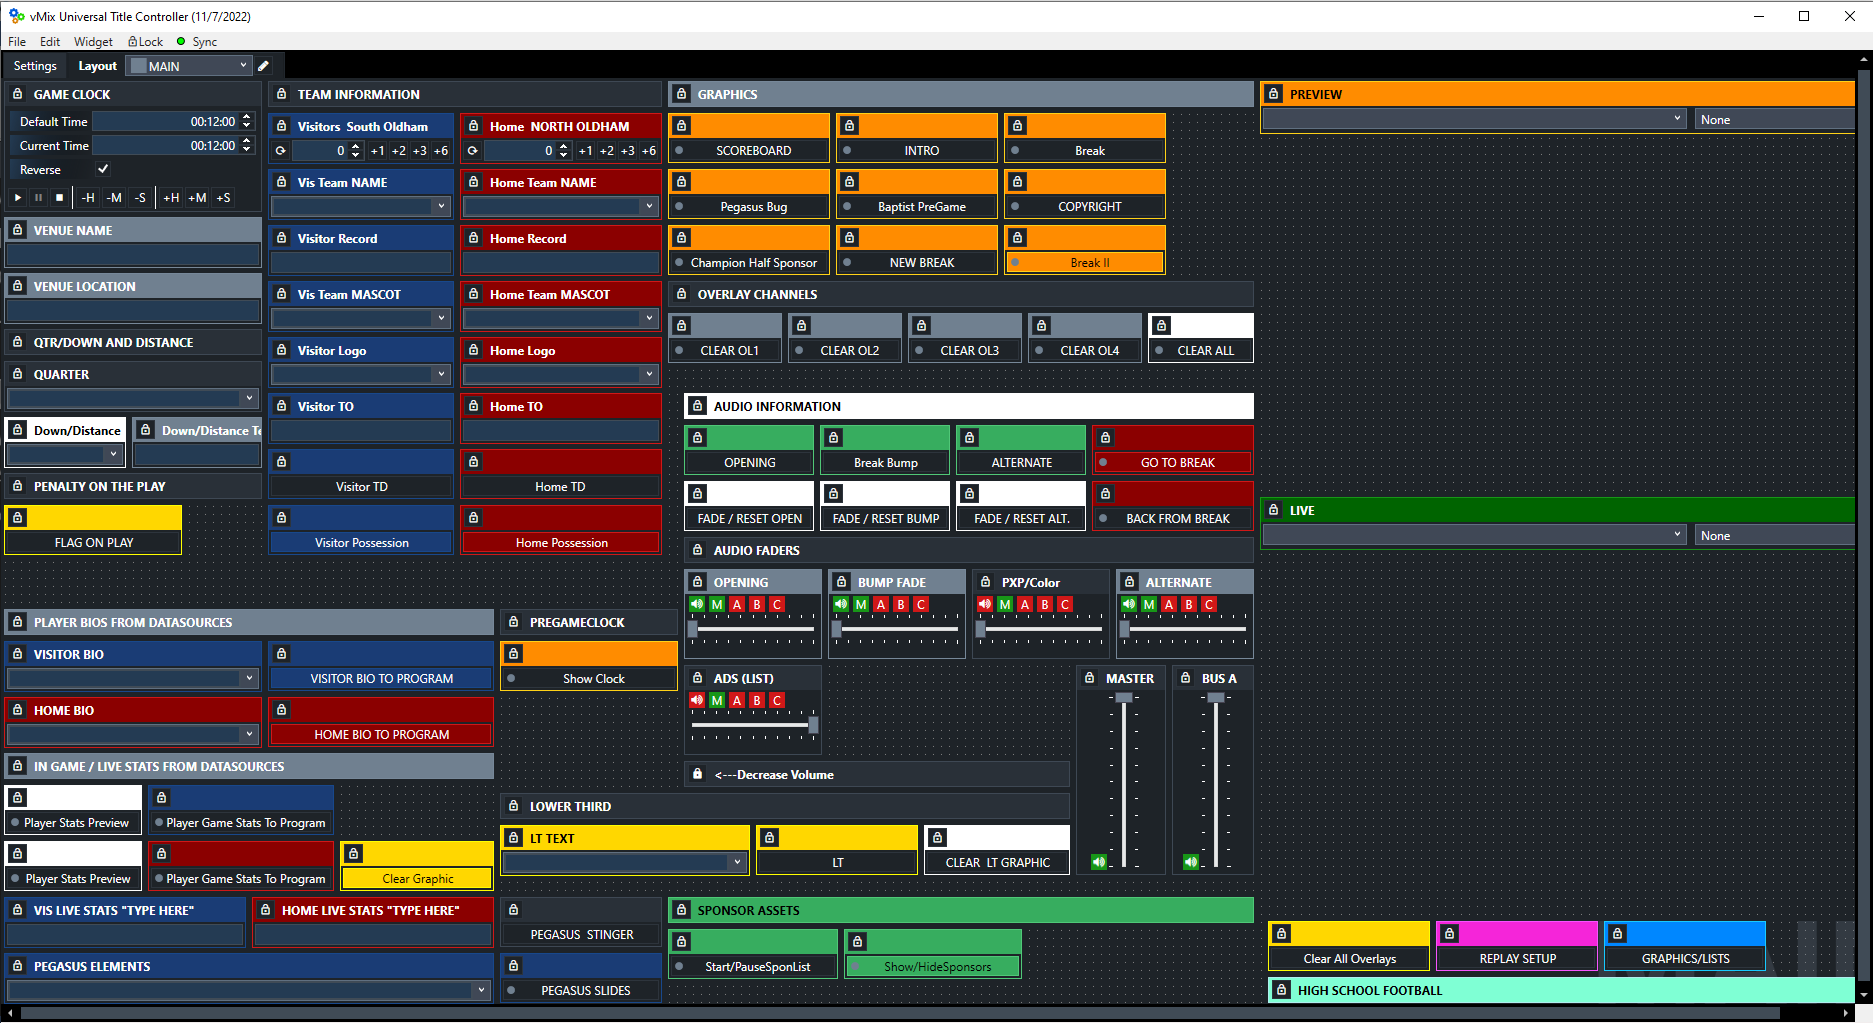1873x1023 pixels.
Task: Open the Widget menu
Action: (x=93, y=41)
